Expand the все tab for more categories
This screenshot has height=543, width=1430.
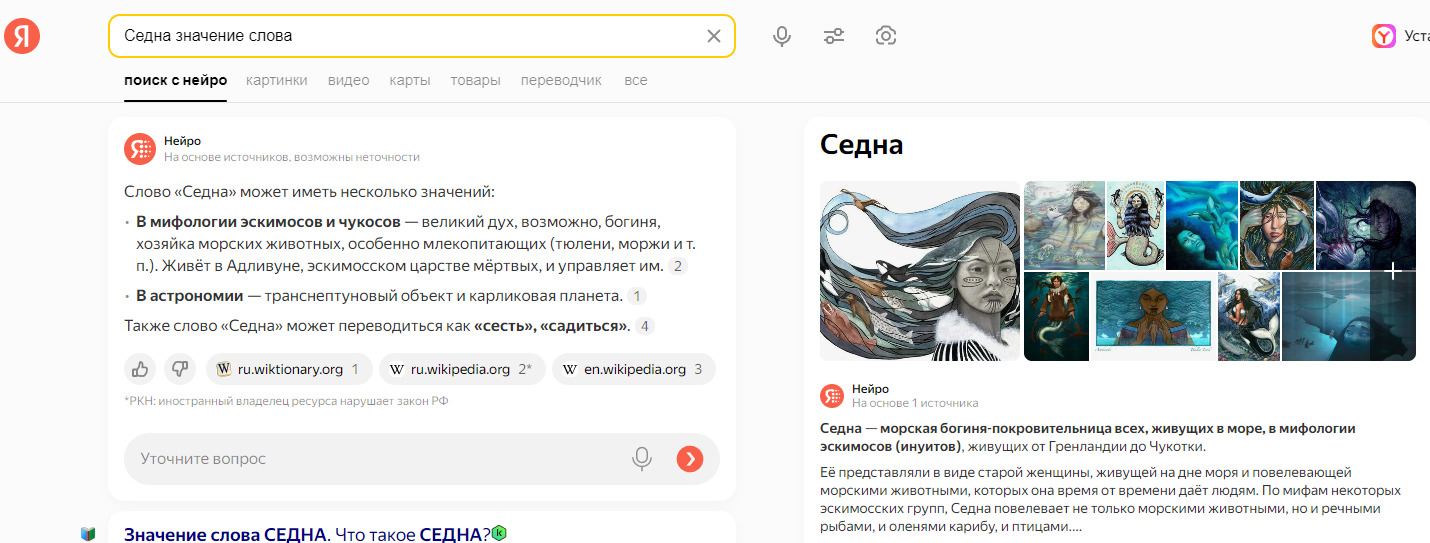(x=635, y=80)
